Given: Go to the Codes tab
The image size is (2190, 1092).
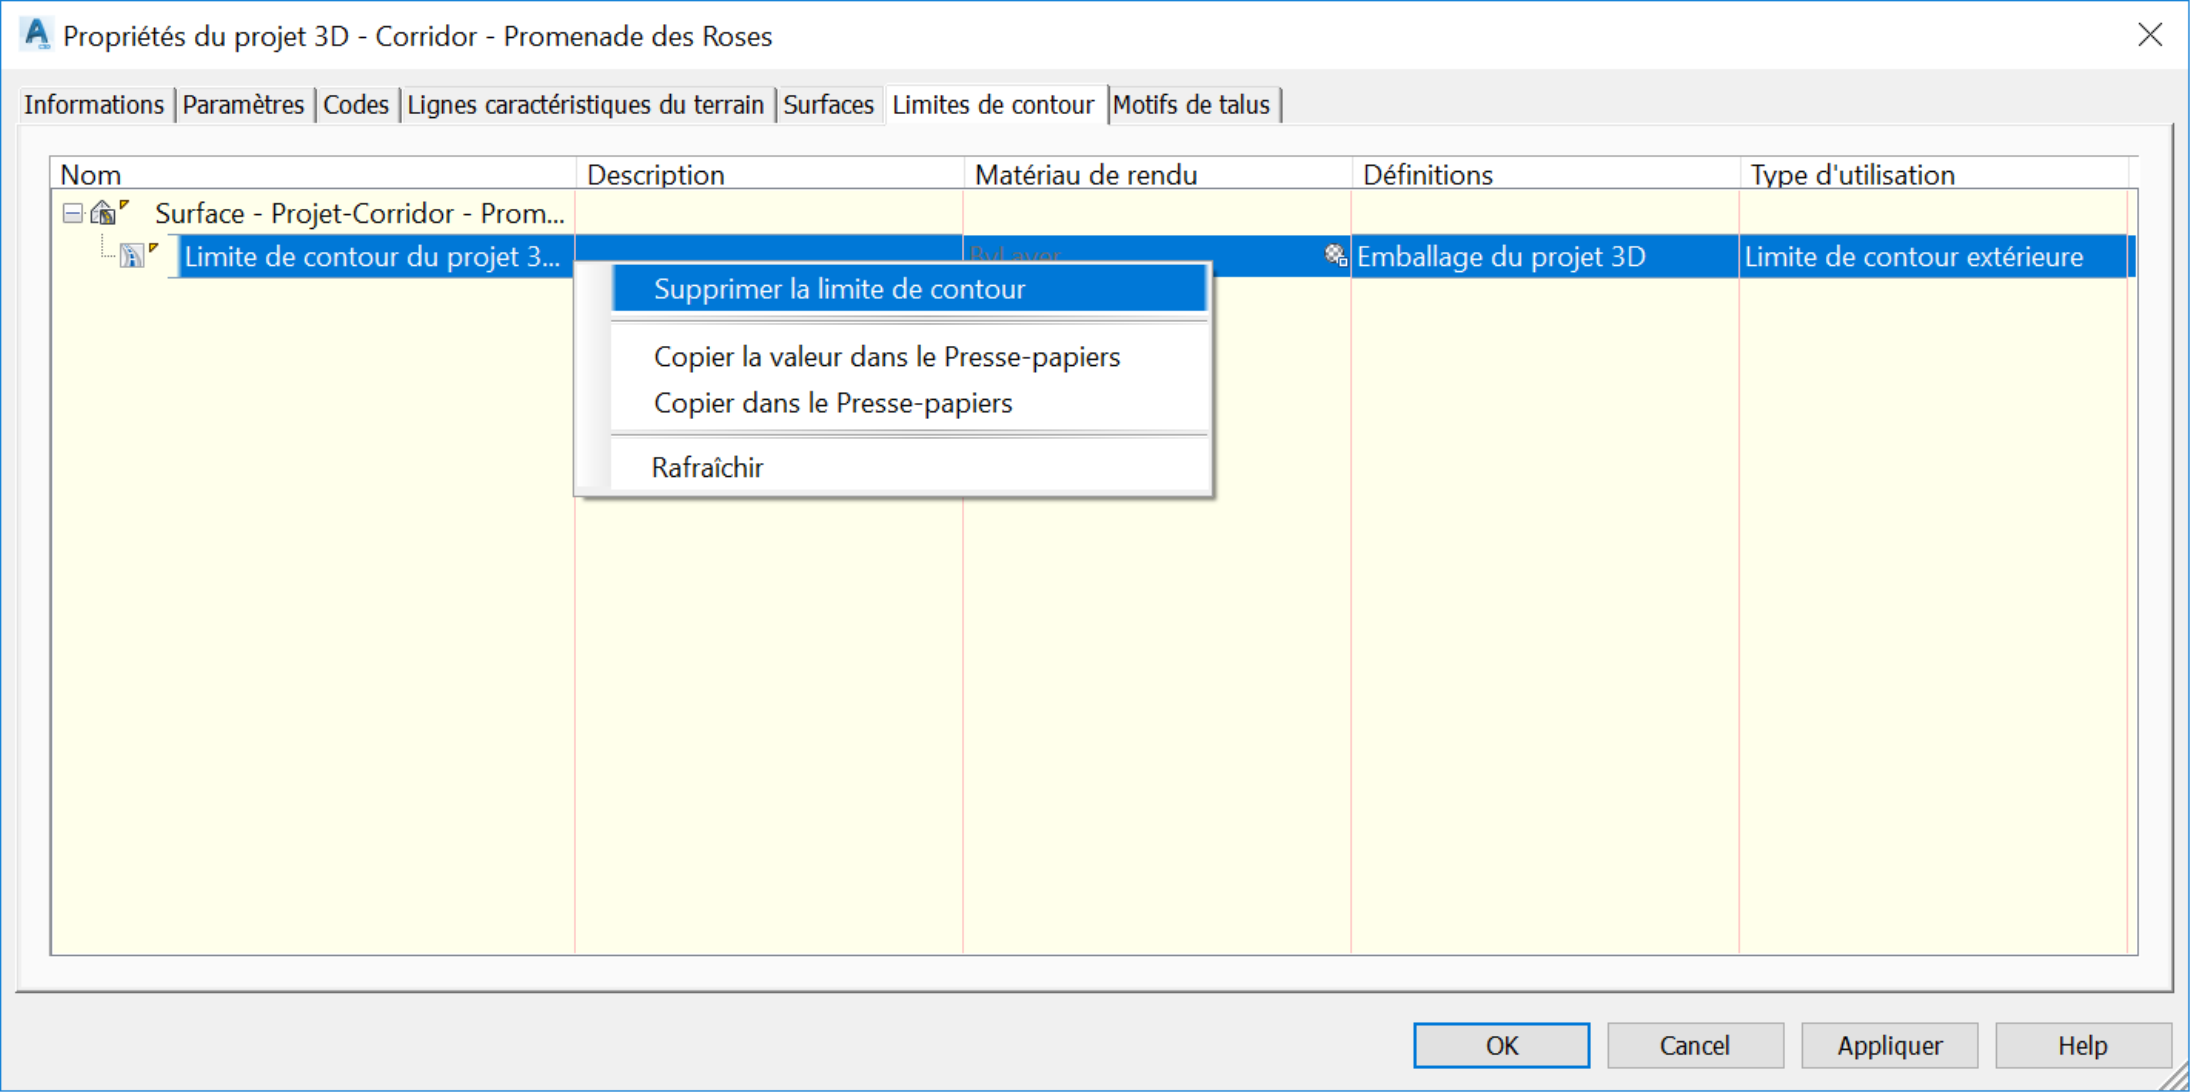Looking at the screenshot, I should click(x=356, y=104).
